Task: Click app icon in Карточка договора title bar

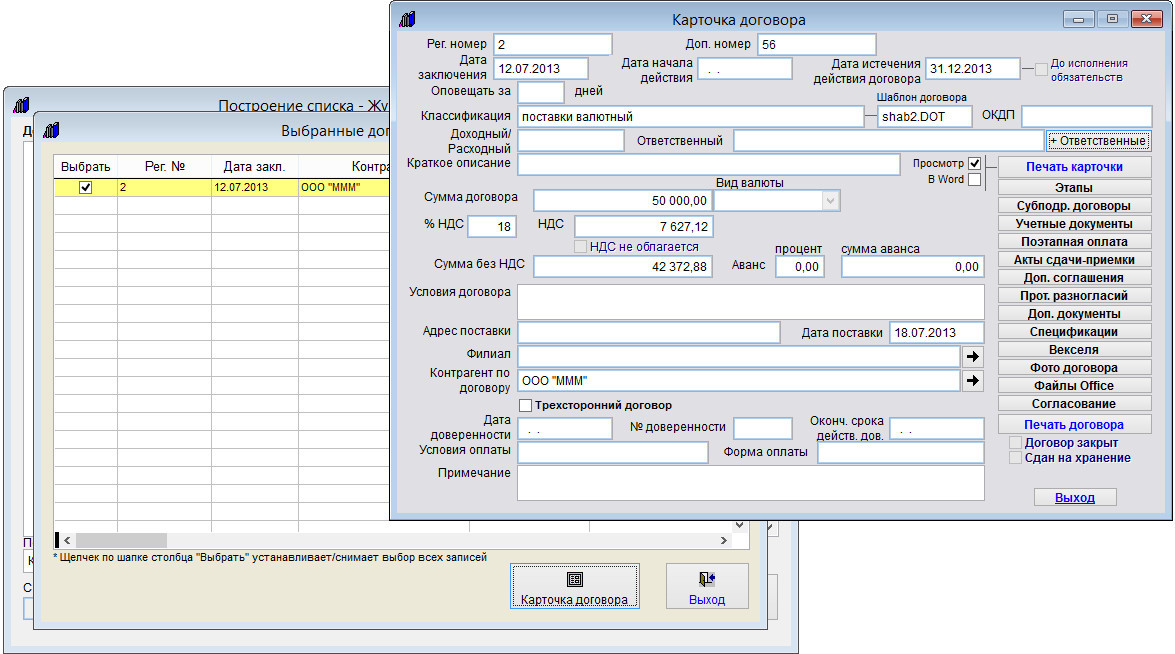Action: click(x=407, y=19)
